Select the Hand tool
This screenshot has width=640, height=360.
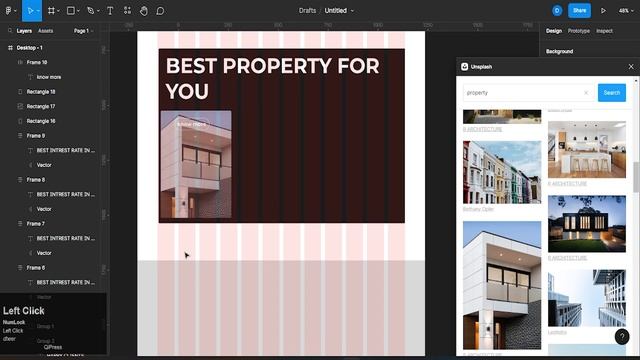(x=144, y=11)
